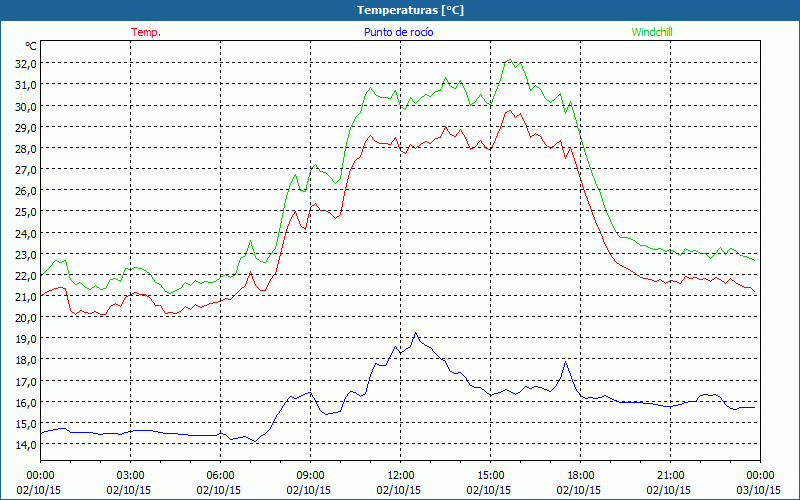Select the red 'Temp.' legend label
This screenshot has height=500, width=800.
point(146,32)
